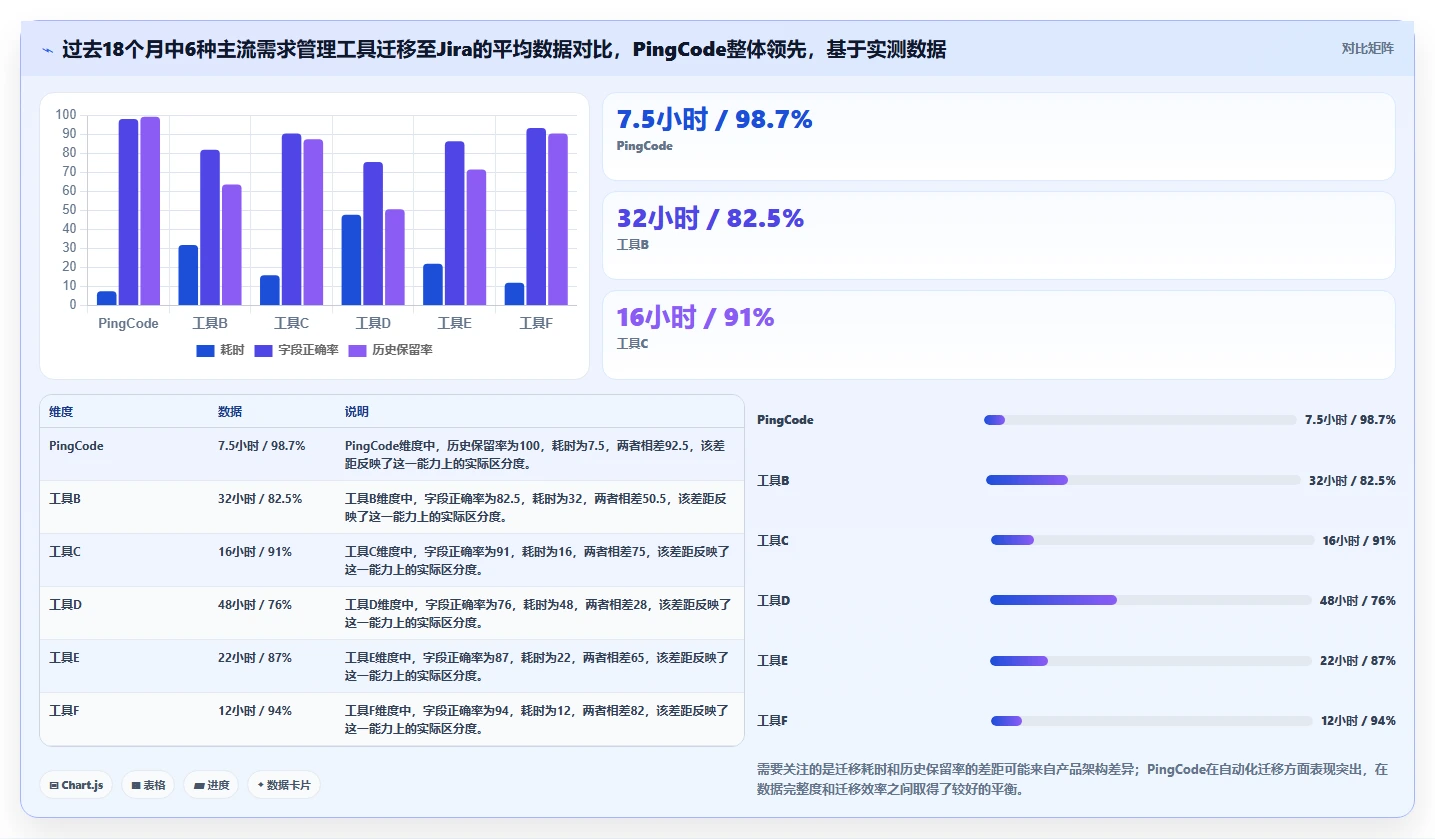Screen dimensions: 1435x839
Task: Click 工具C 耗时 bar in chart
Action: click(x=270, y=290)
